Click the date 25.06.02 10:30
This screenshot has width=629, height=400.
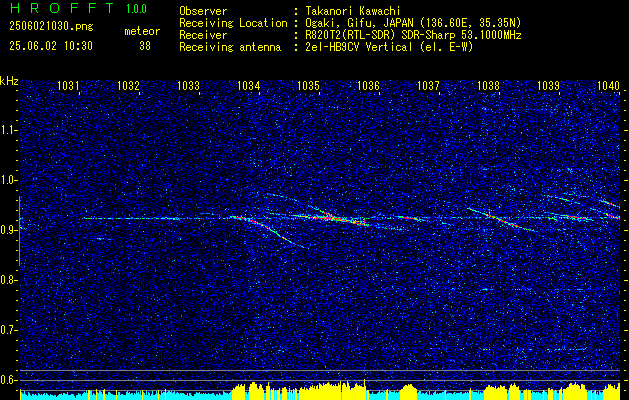51,46
